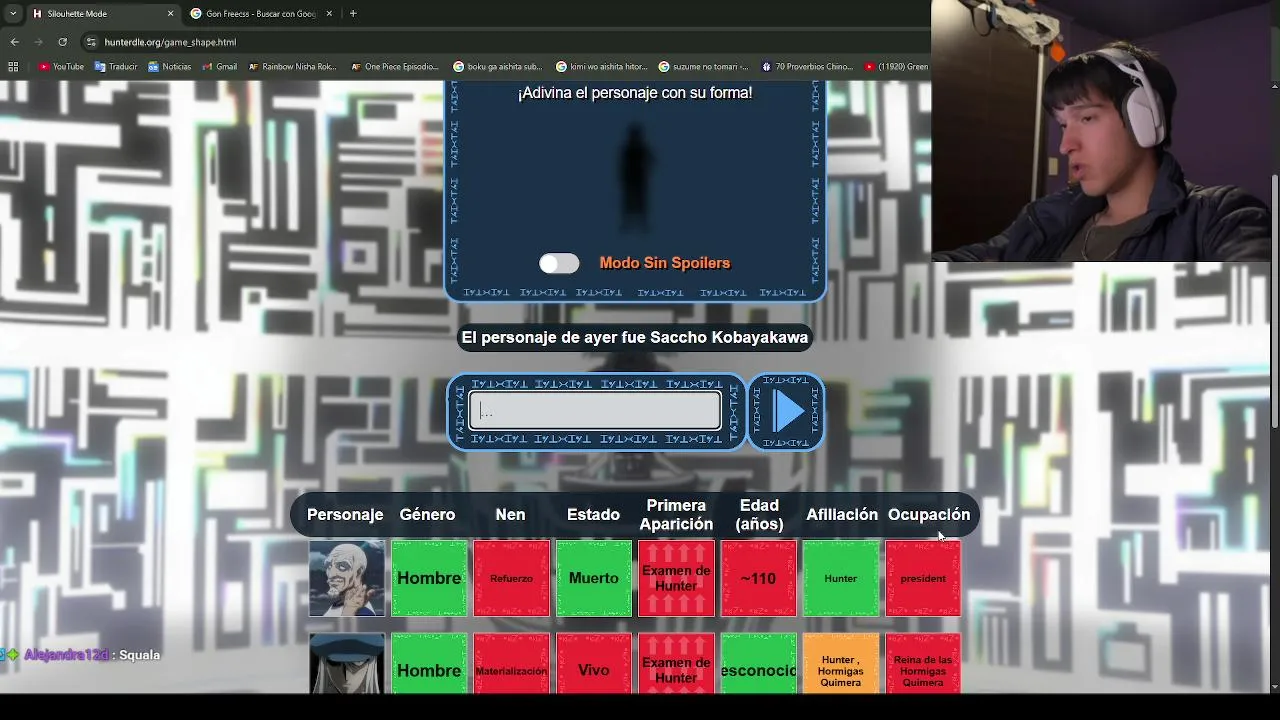1280x720 pixels.
Task: Click the Browser forward arrow
Action: click(x=38, y=42)
